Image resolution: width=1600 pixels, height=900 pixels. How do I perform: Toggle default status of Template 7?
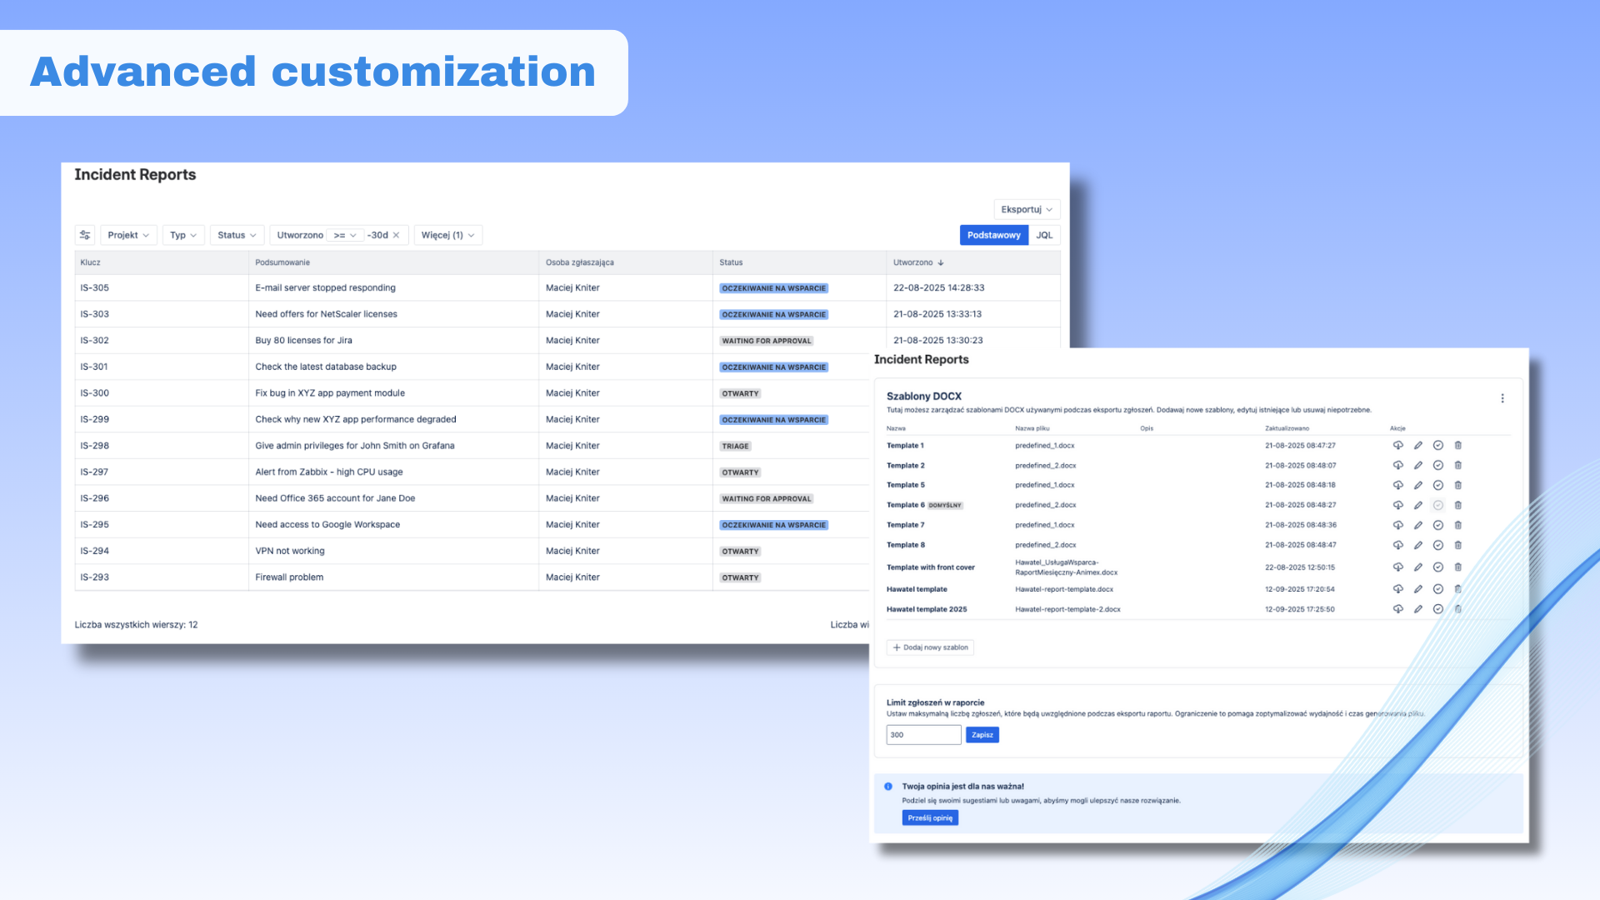1438,525
